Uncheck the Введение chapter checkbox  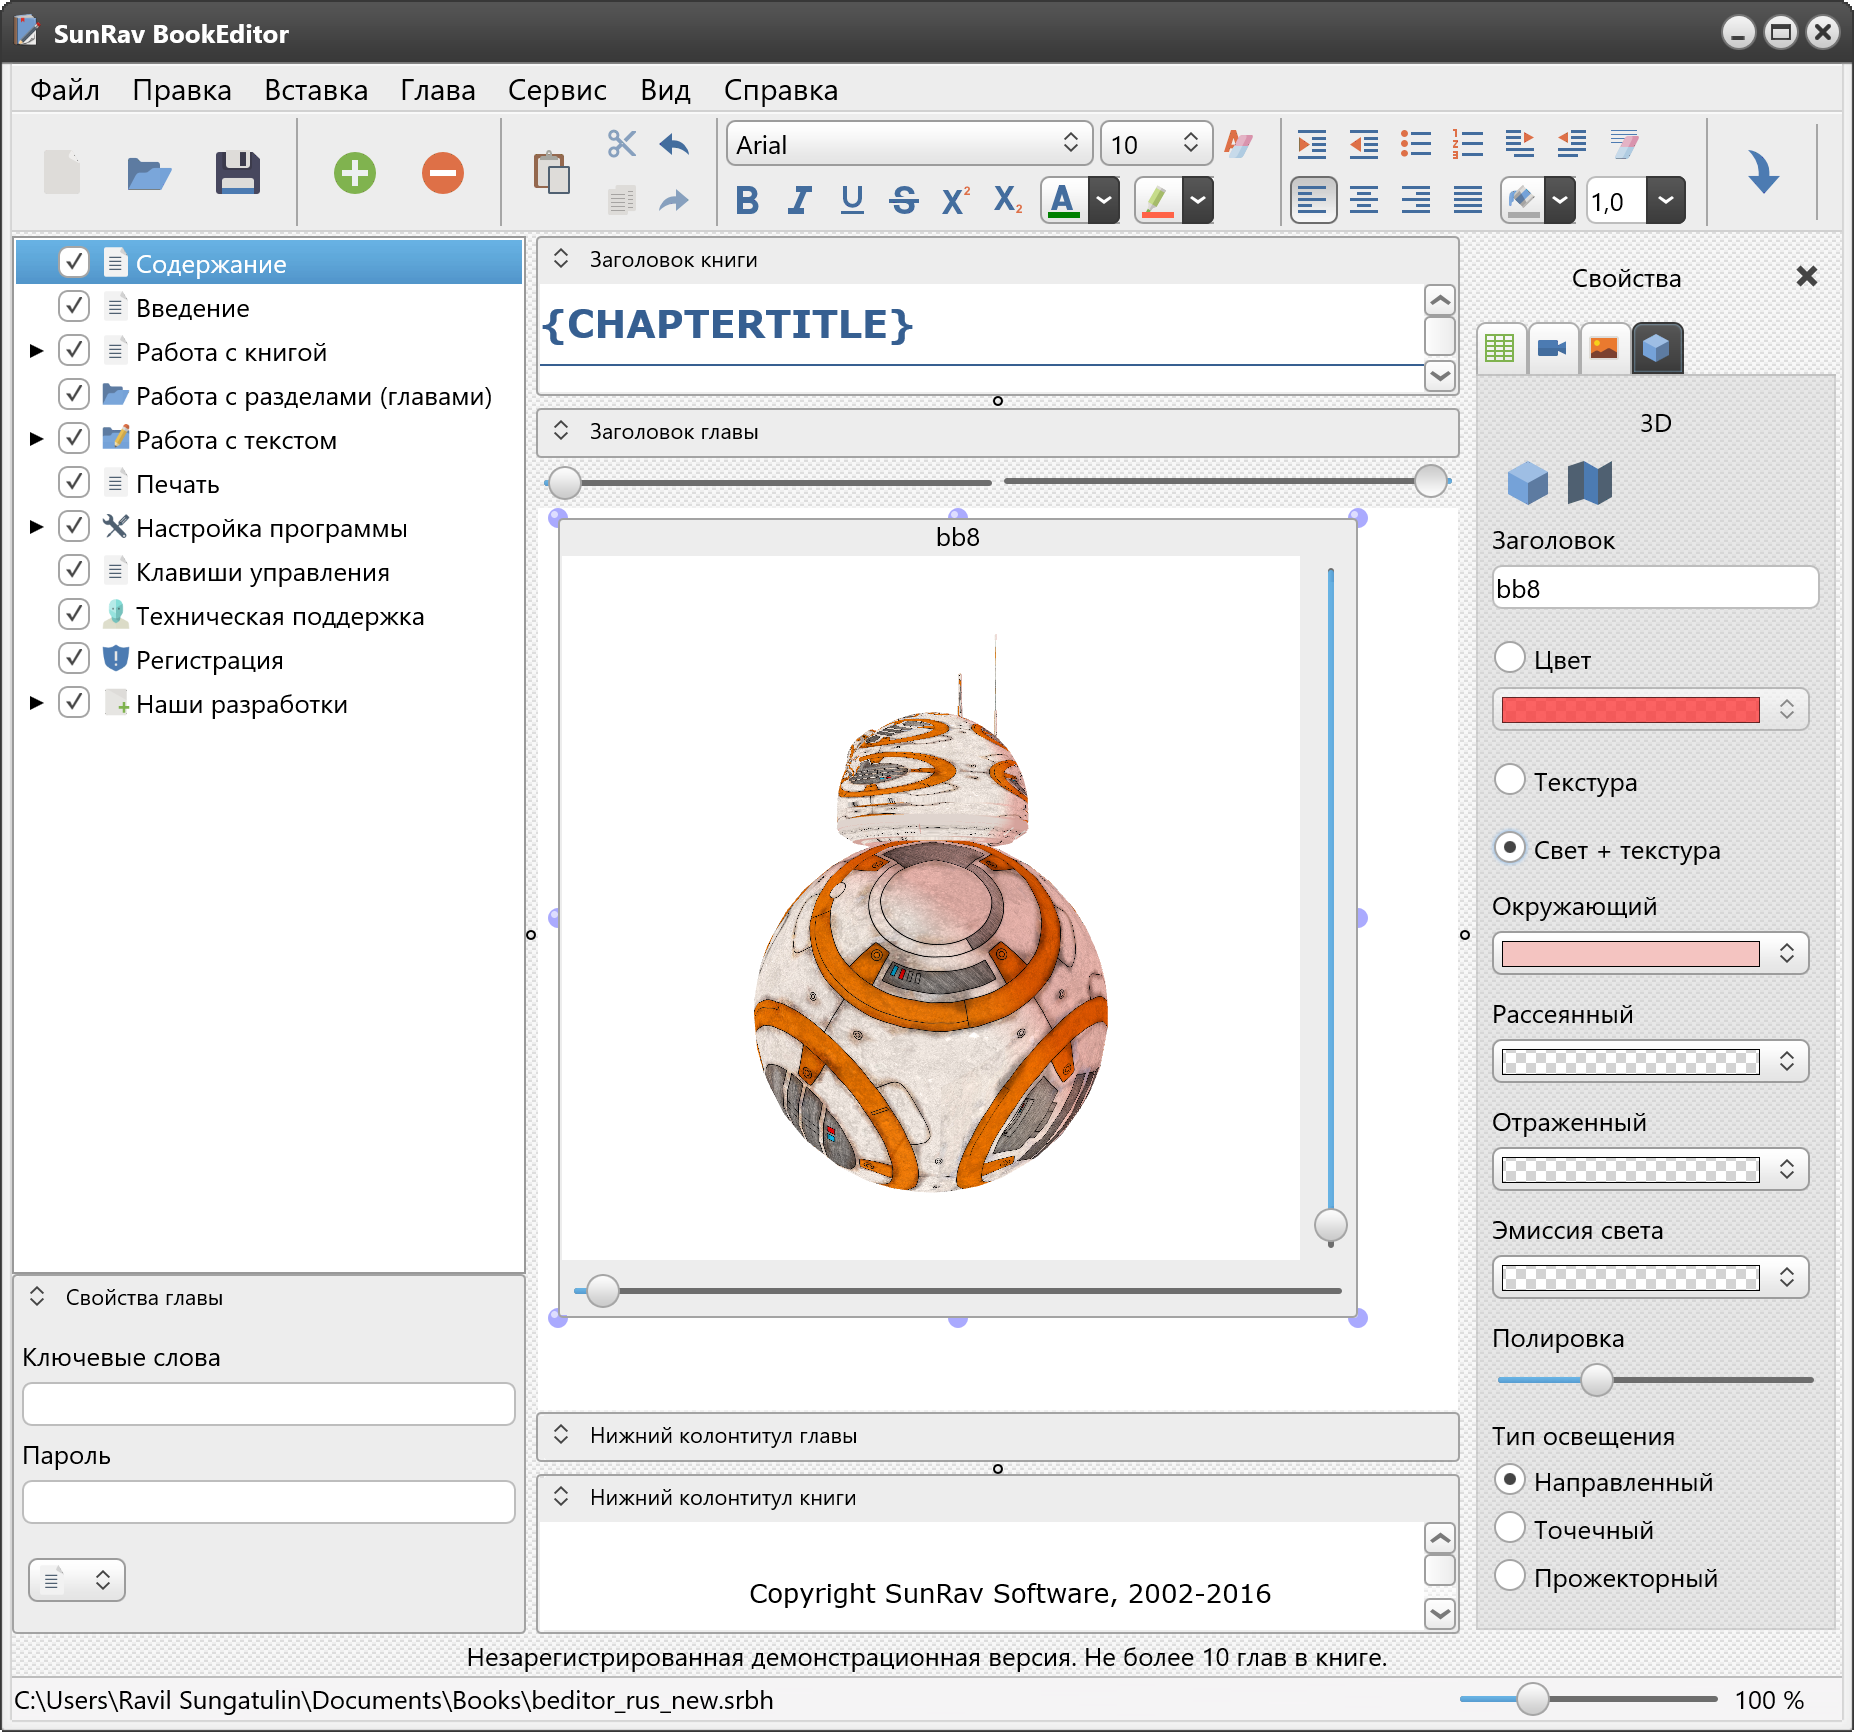(74, 306)
